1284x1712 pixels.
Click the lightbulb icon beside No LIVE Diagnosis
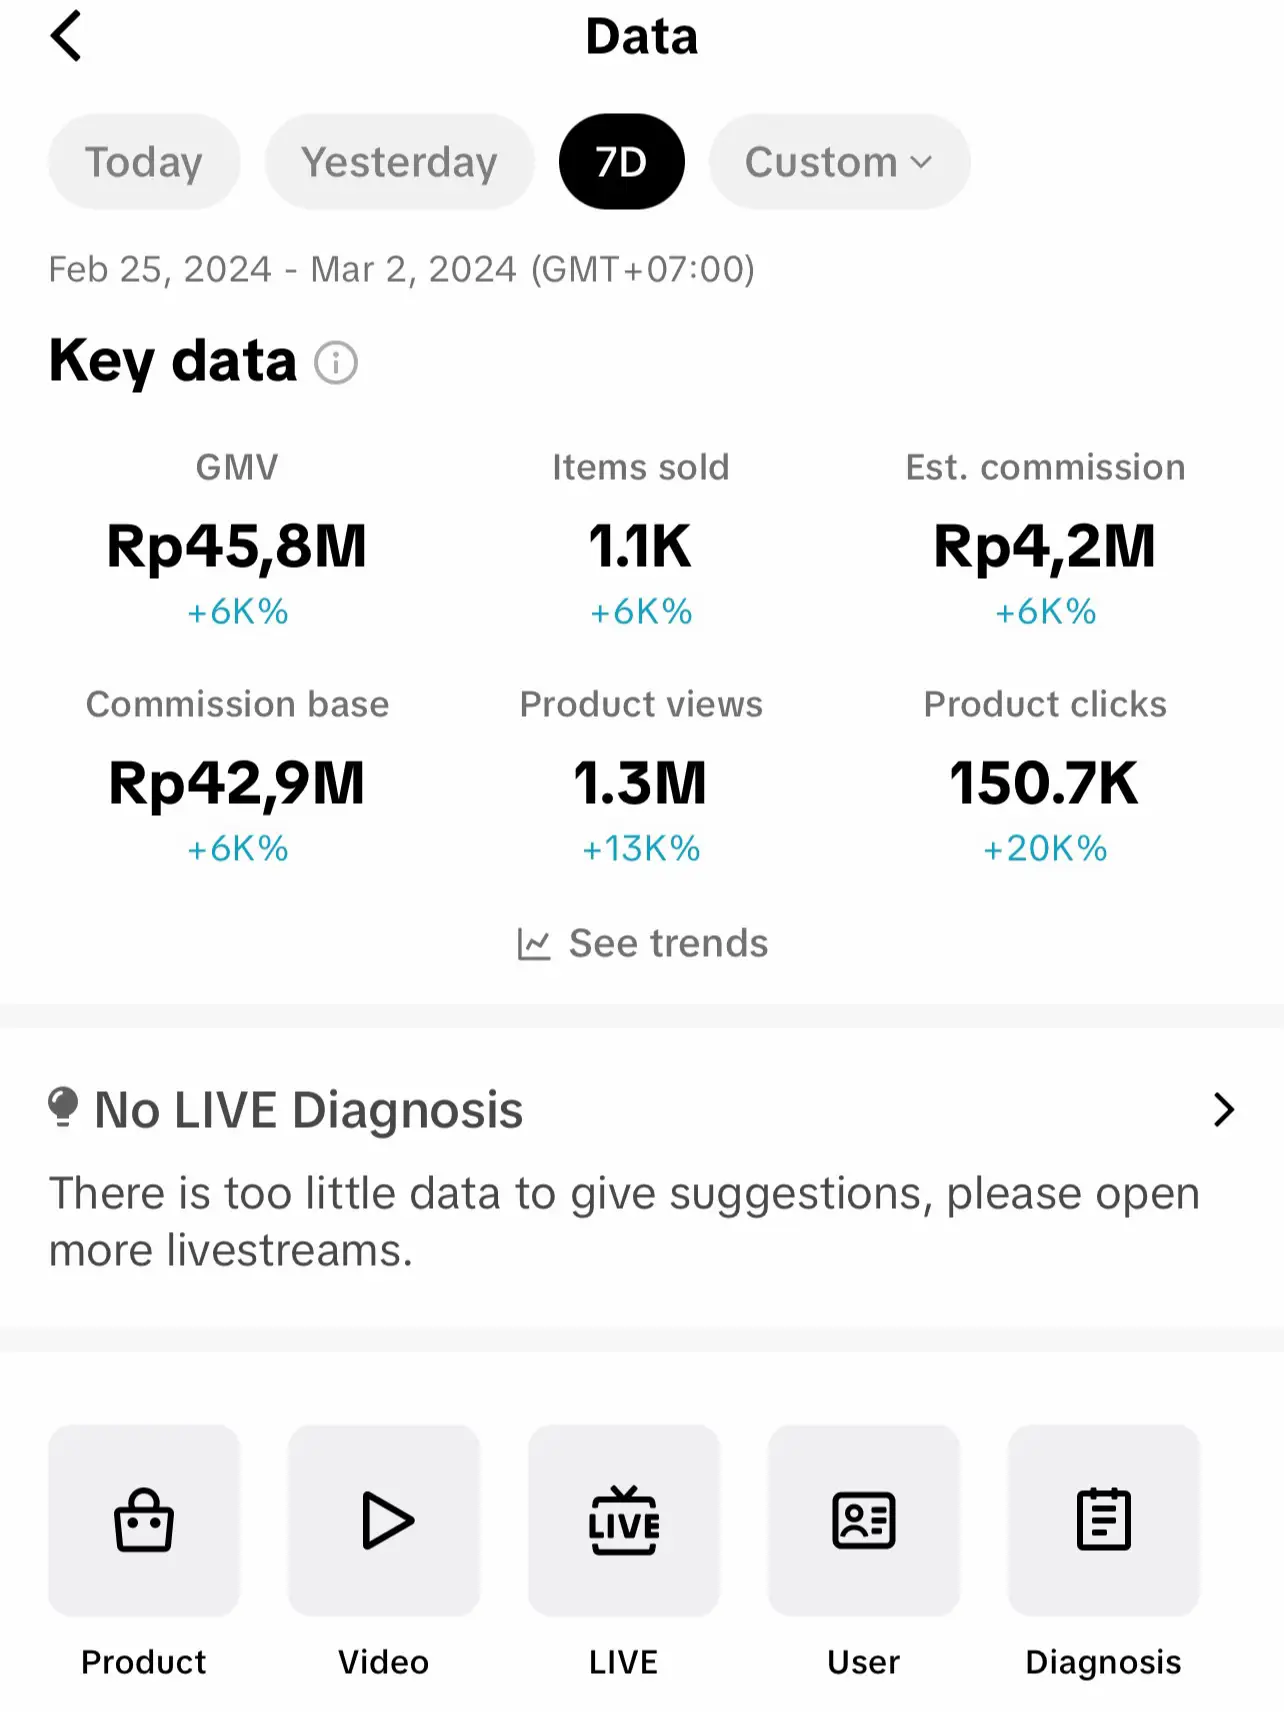pyautogui.click(x=63, y=1107)
